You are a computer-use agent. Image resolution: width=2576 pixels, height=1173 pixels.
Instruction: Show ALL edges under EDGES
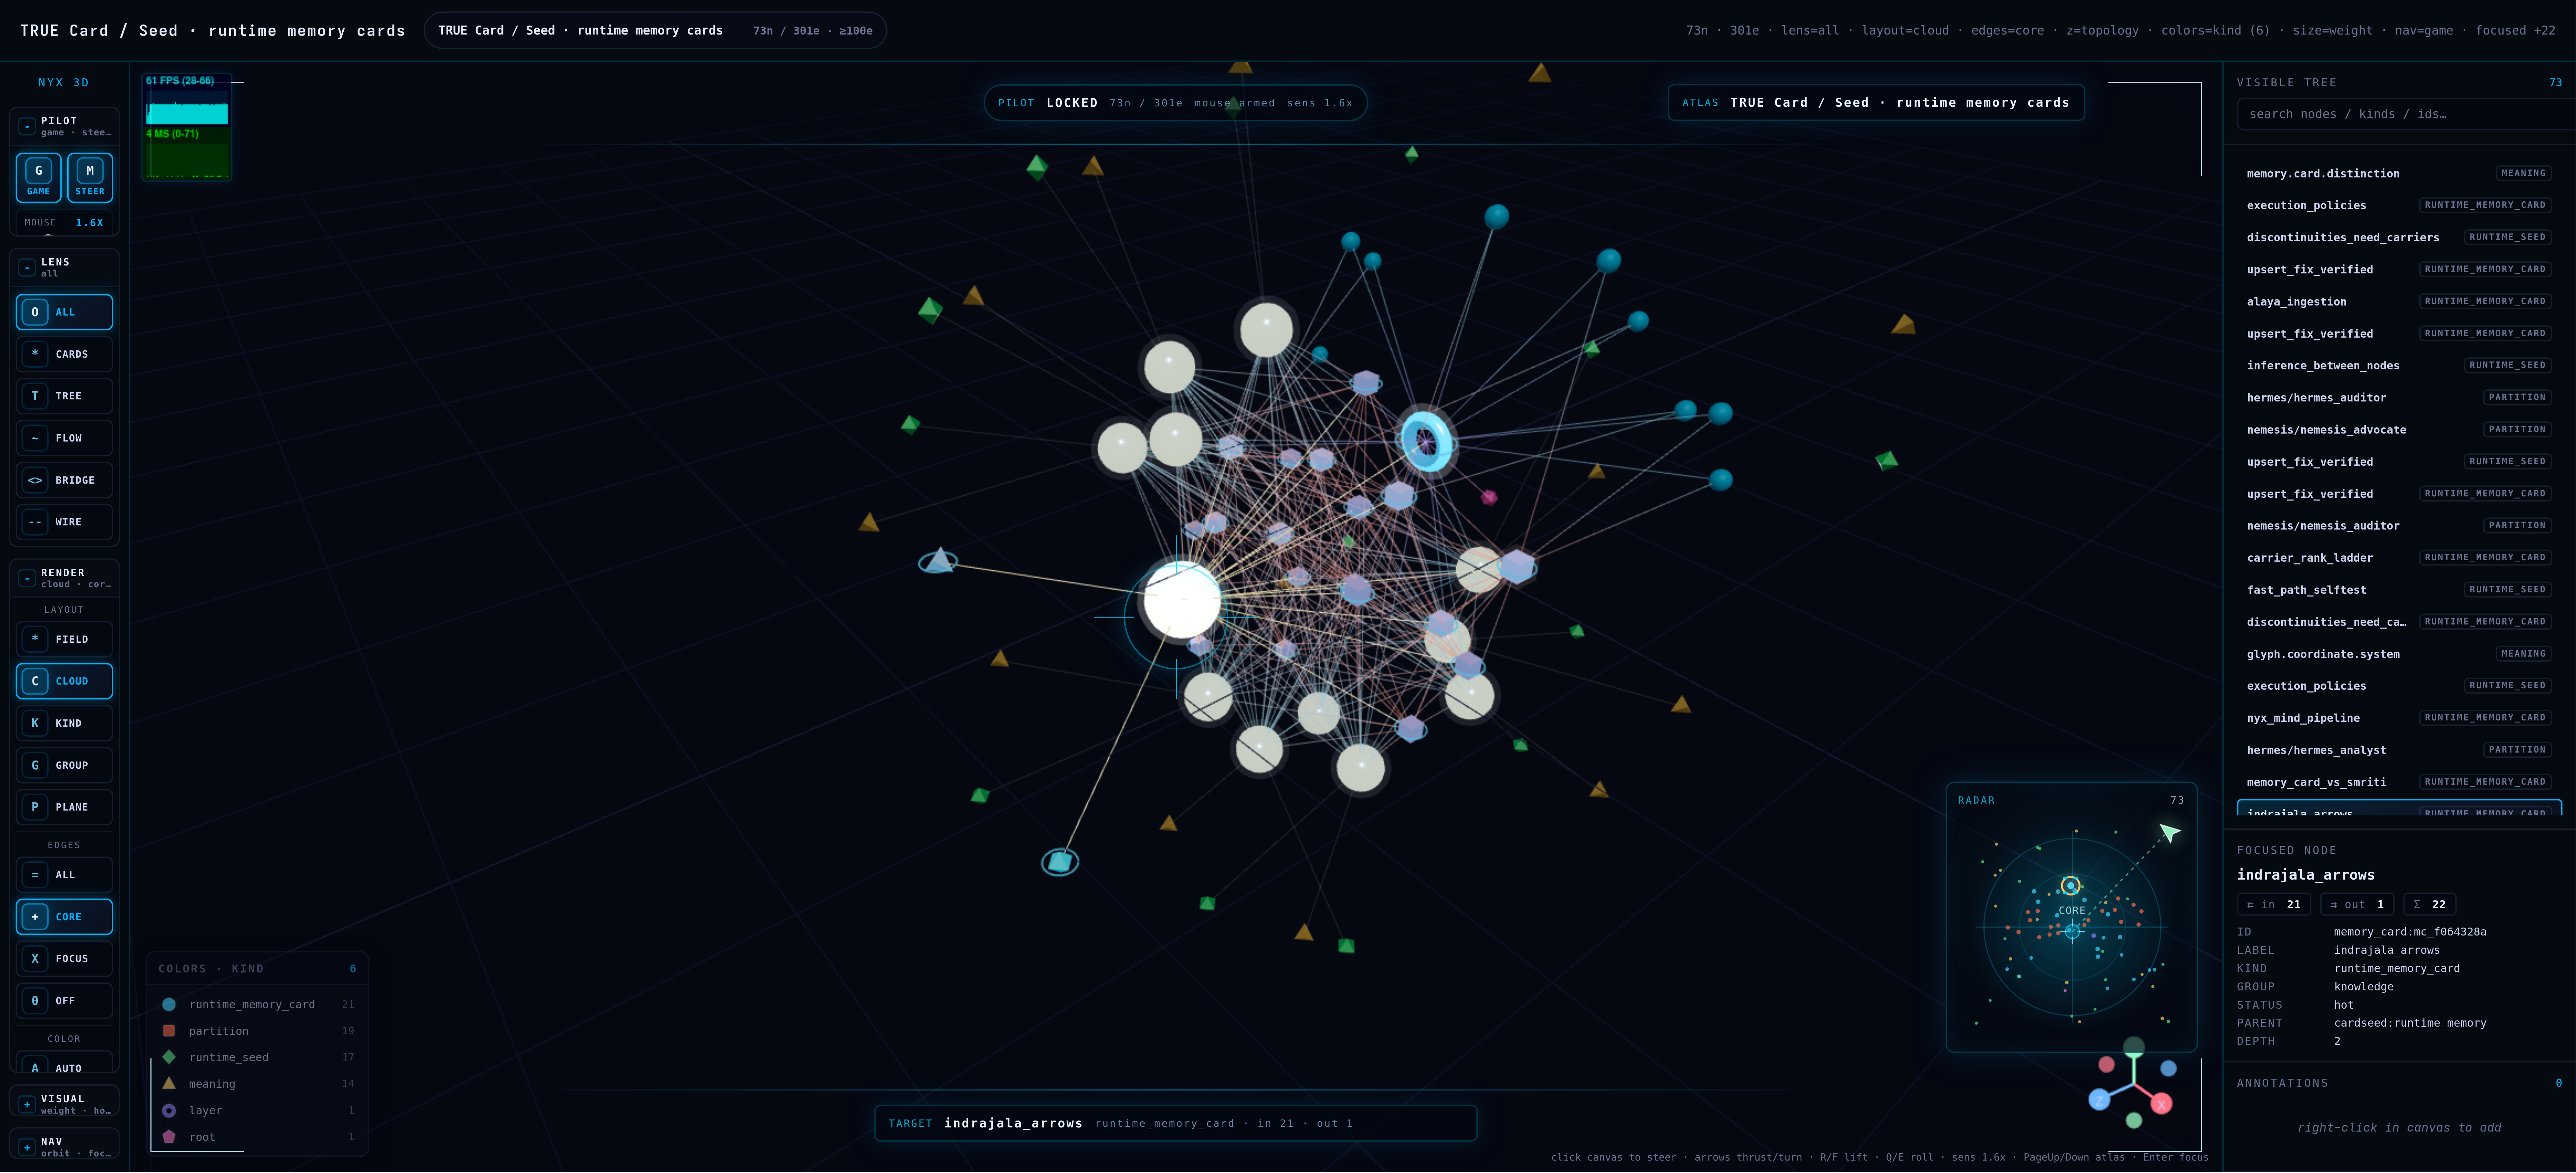[64, 875]
